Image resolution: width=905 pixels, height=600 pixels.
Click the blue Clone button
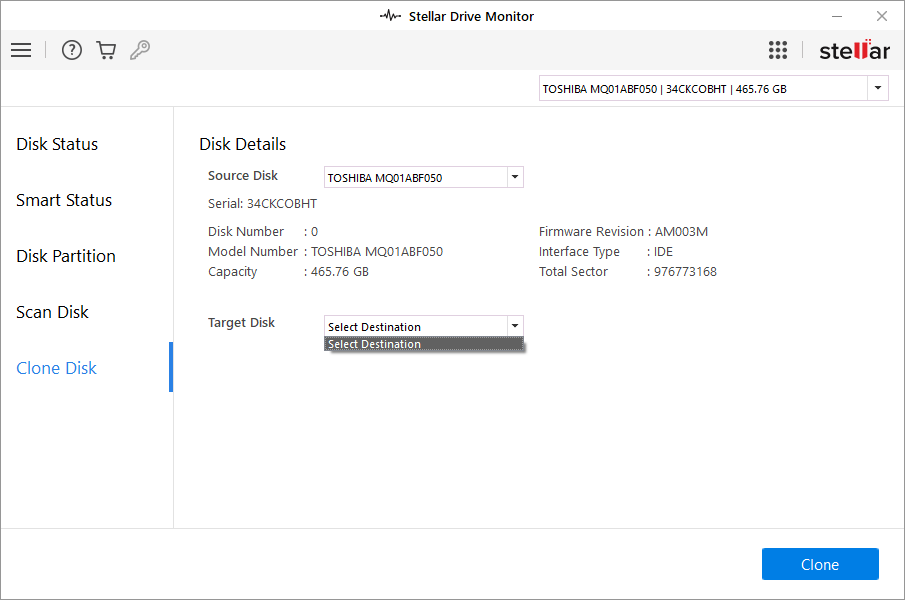tap(820, 564)
